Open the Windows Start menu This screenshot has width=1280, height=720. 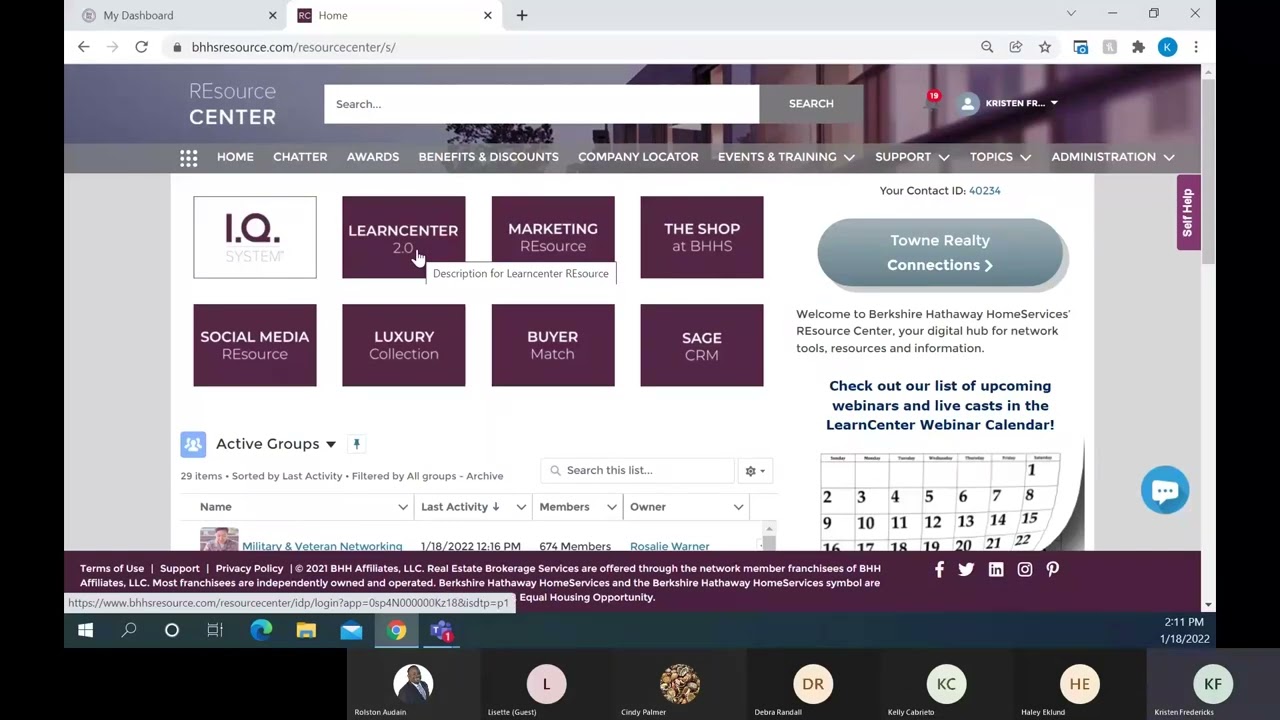[x=85, y=631]
